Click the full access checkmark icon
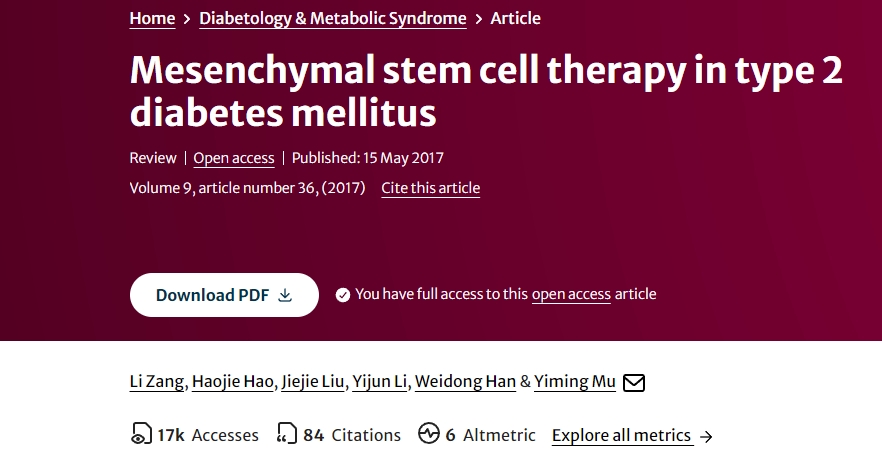 click(x=343, y=294)
